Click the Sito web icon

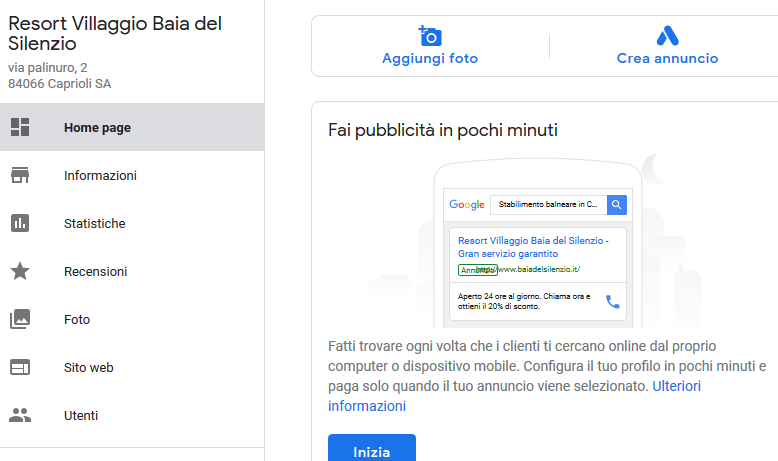[19, 367]
